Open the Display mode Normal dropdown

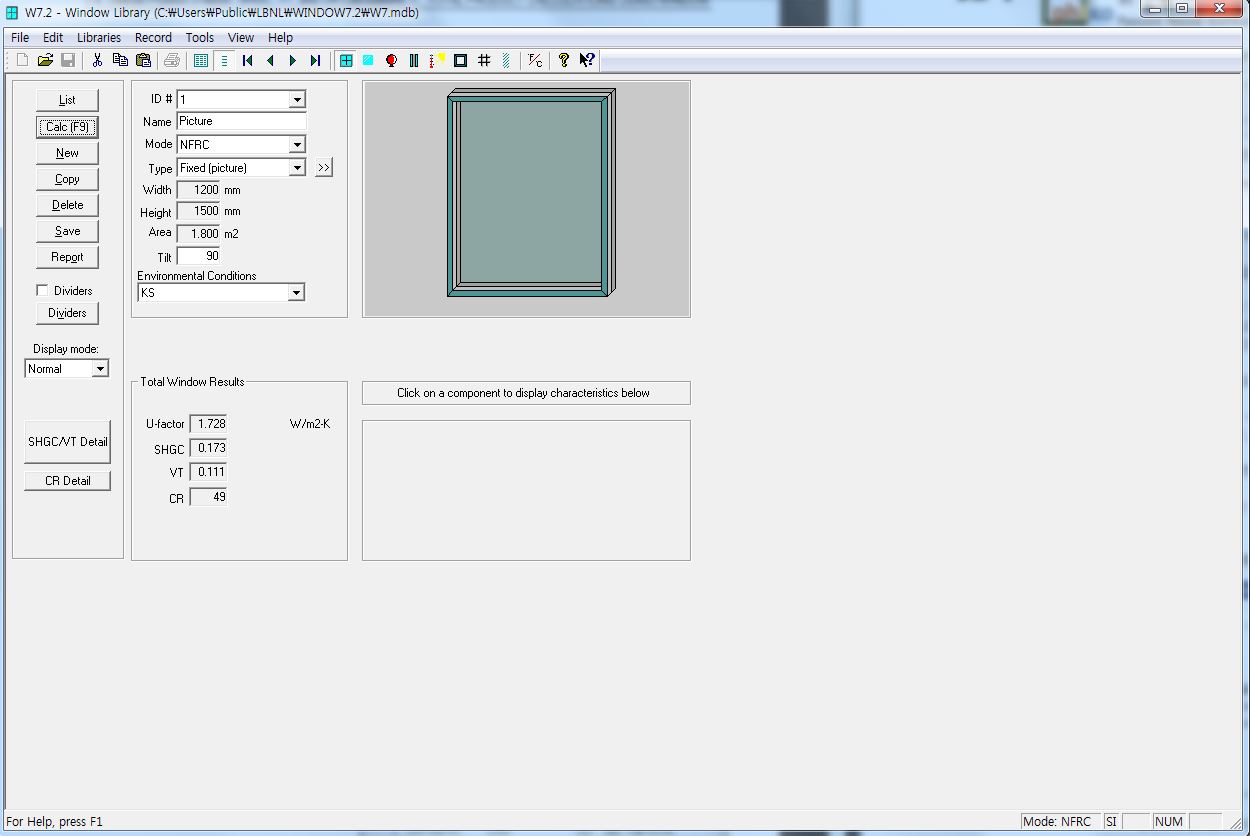(x=100, y=369)
